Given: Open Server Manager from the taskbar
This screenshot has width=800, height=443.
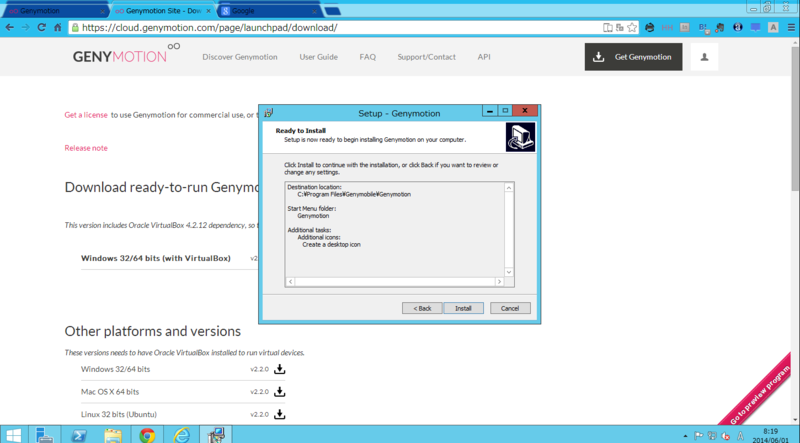Looking at the screenshot, I should tap(45, 435).
